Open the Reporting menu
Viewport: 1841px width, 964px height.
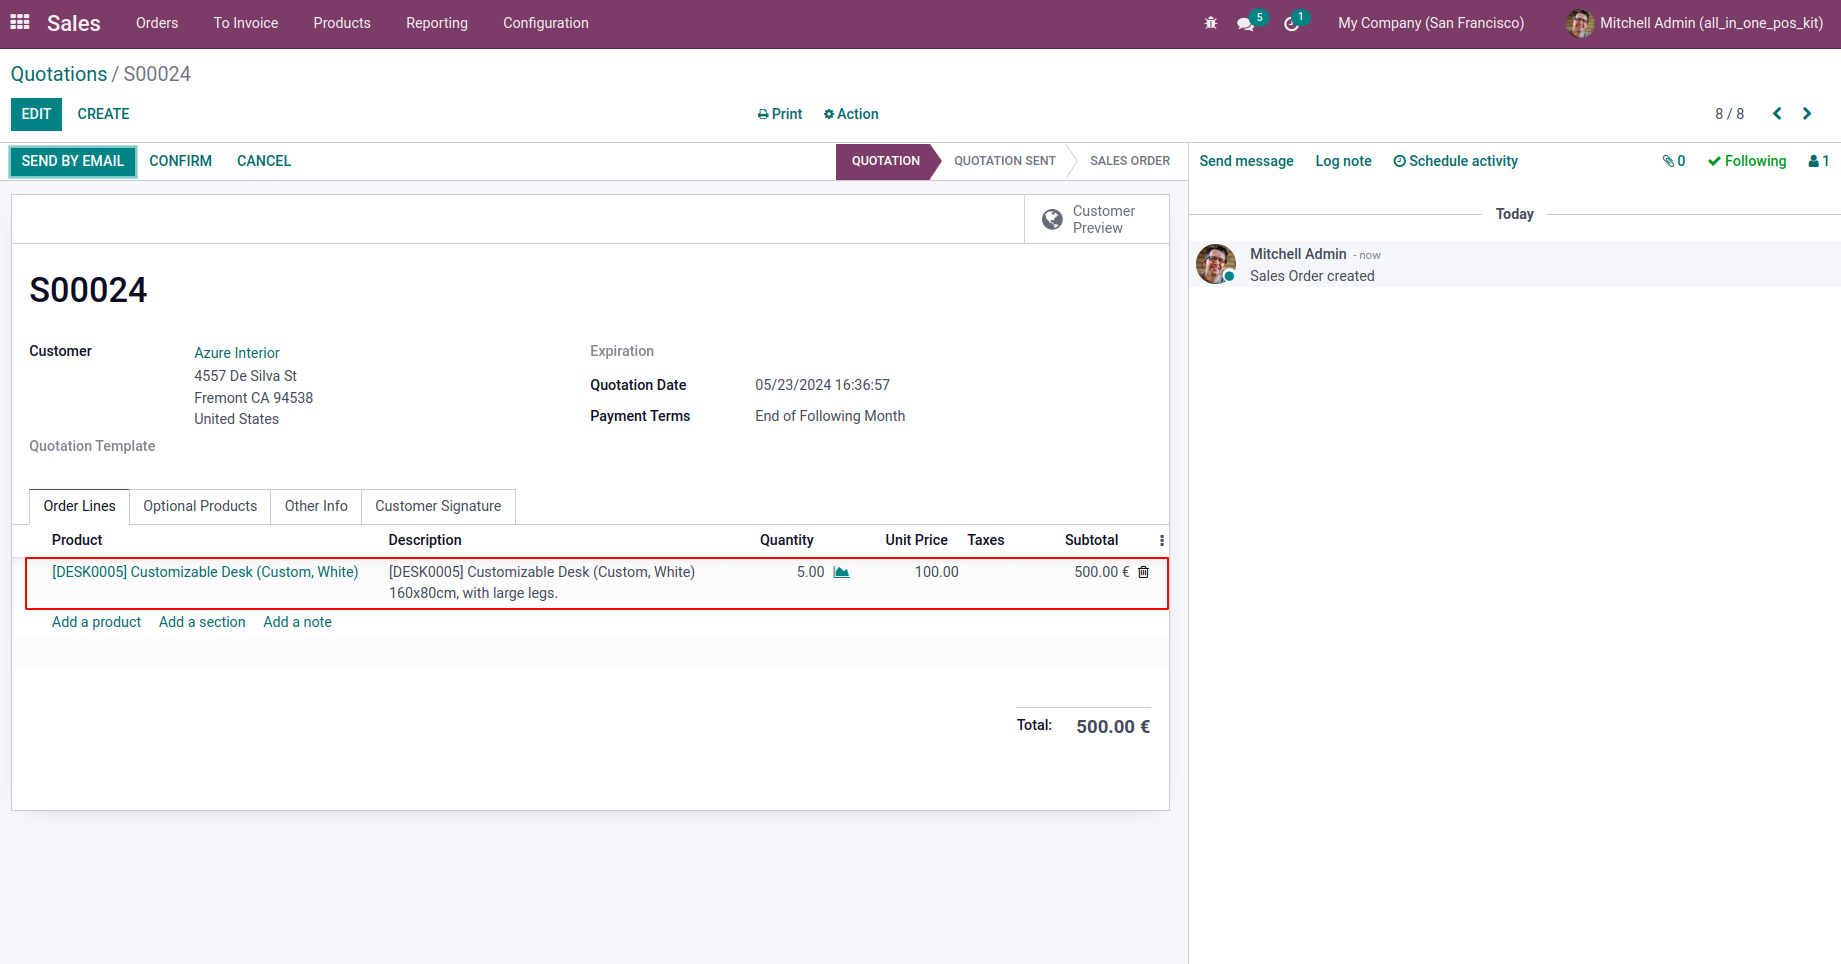coord(437,23)
